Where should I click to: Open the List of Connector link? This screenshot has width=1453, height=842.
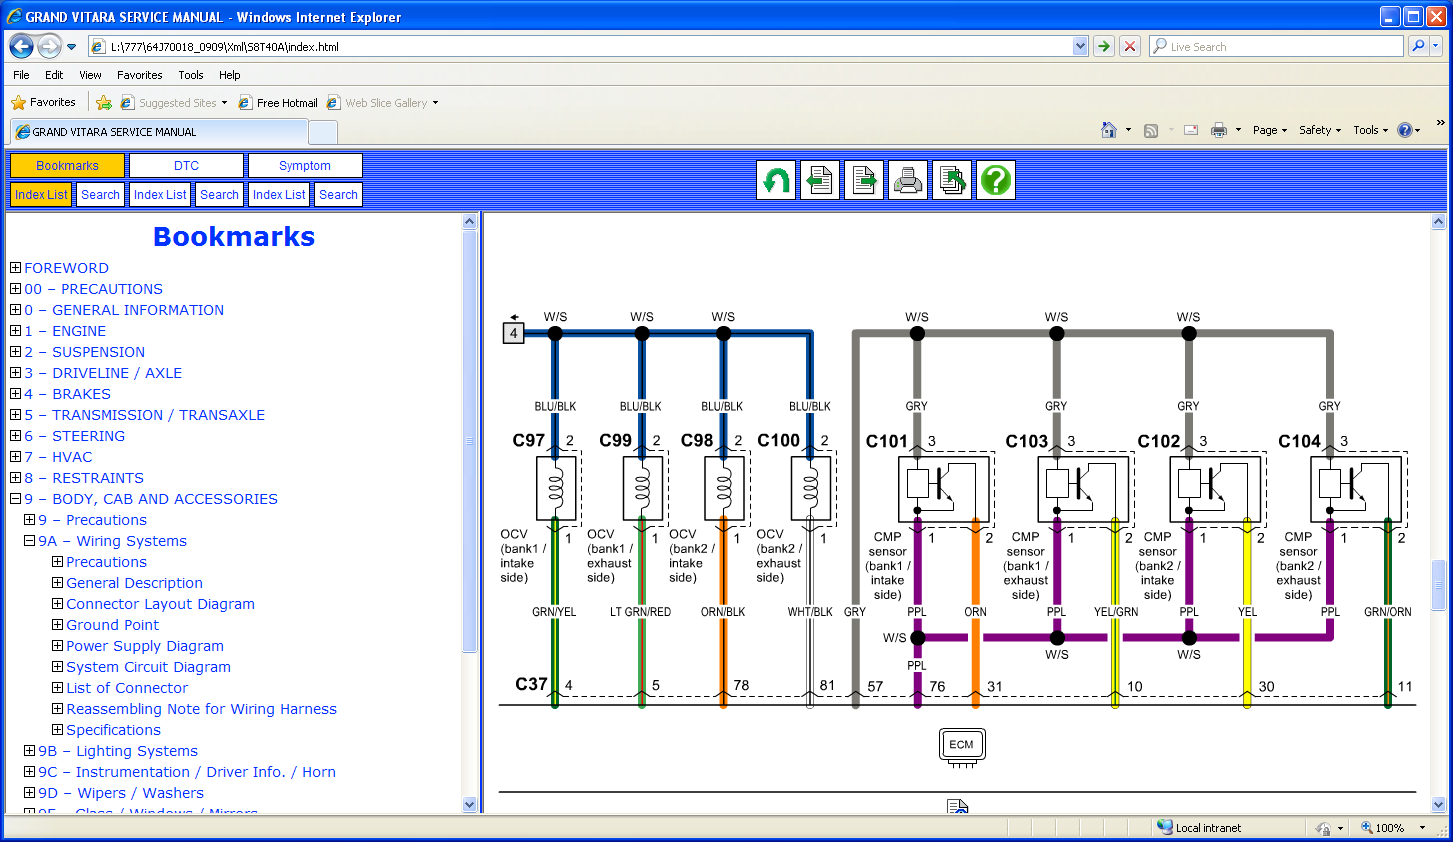127,688
